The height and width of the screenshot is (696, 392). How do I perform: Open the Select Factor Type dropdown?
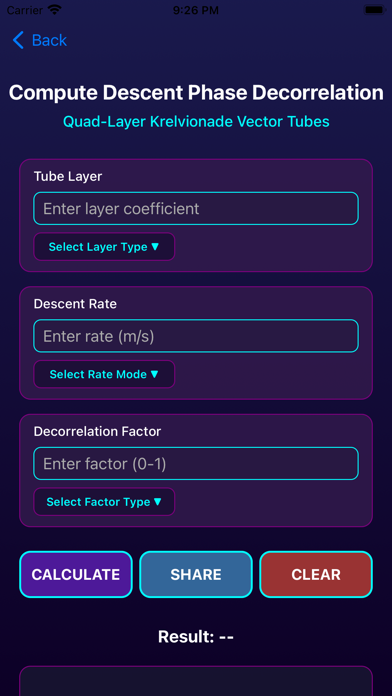104,502
